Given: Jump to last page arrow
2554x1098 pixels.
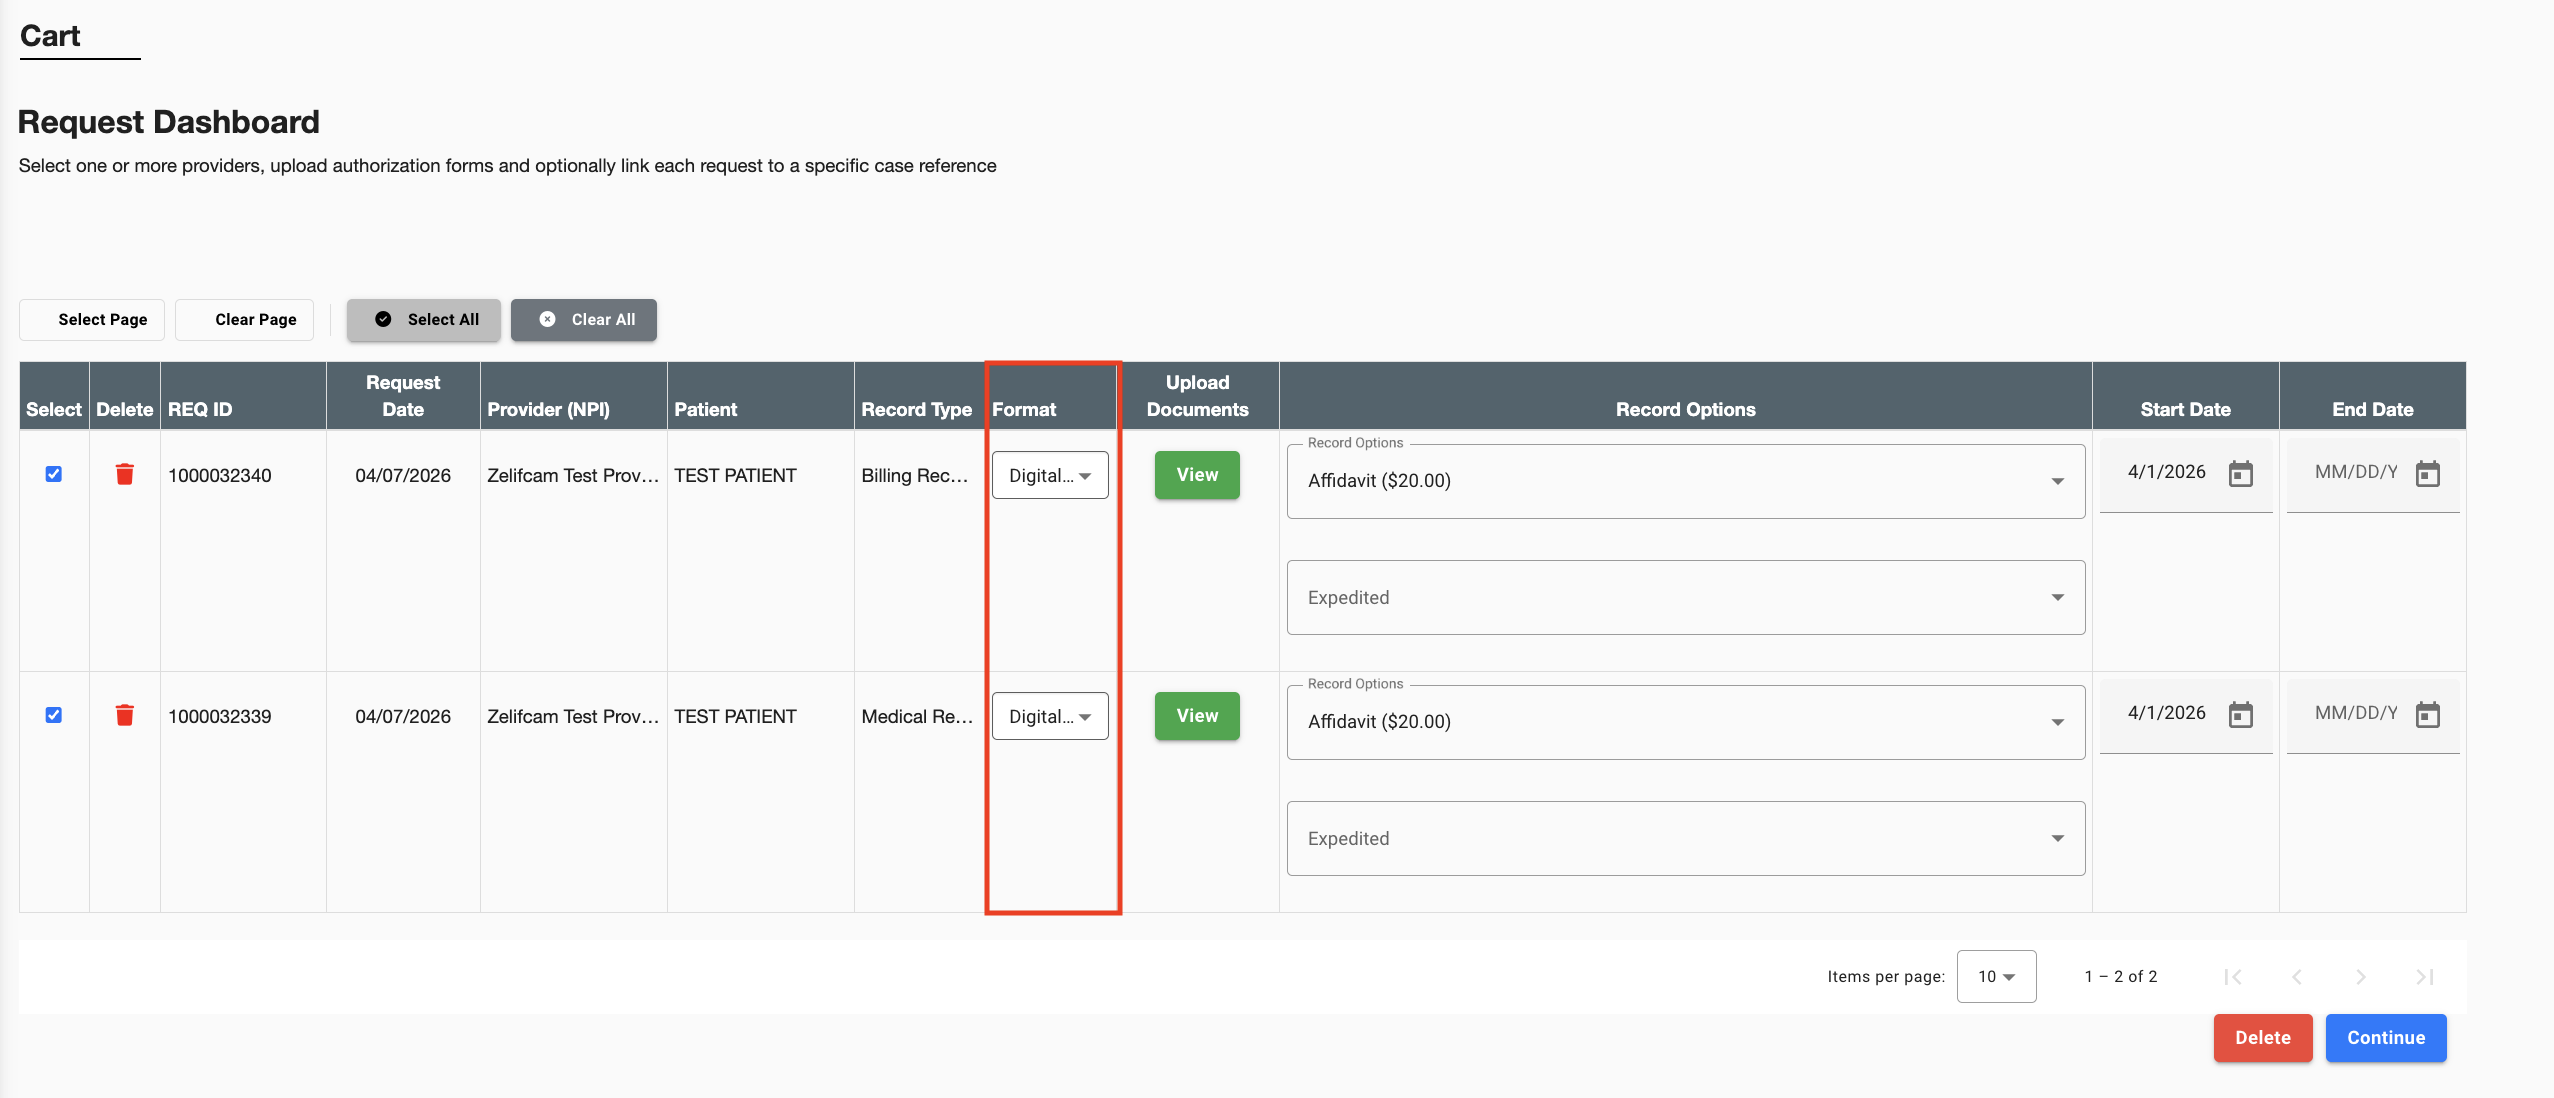Looking at the screenshot, I should click(2425, 977).
